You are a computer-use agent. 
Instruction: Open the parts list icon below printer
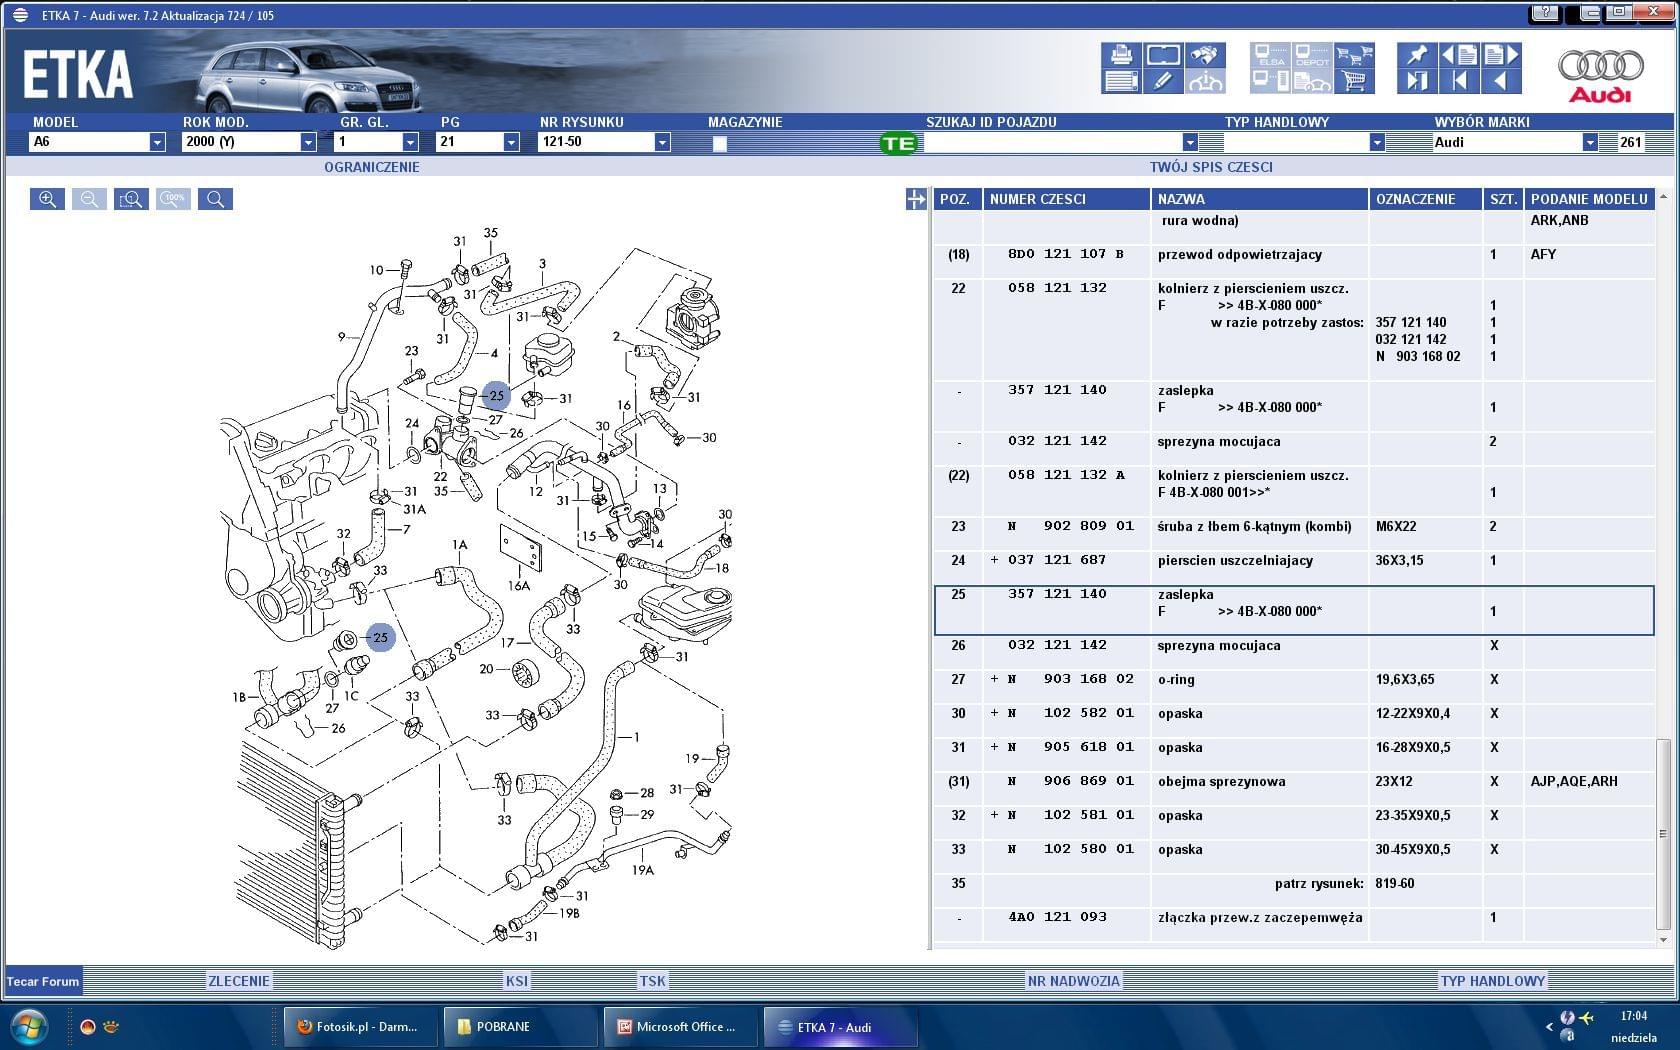[1121, 81]
